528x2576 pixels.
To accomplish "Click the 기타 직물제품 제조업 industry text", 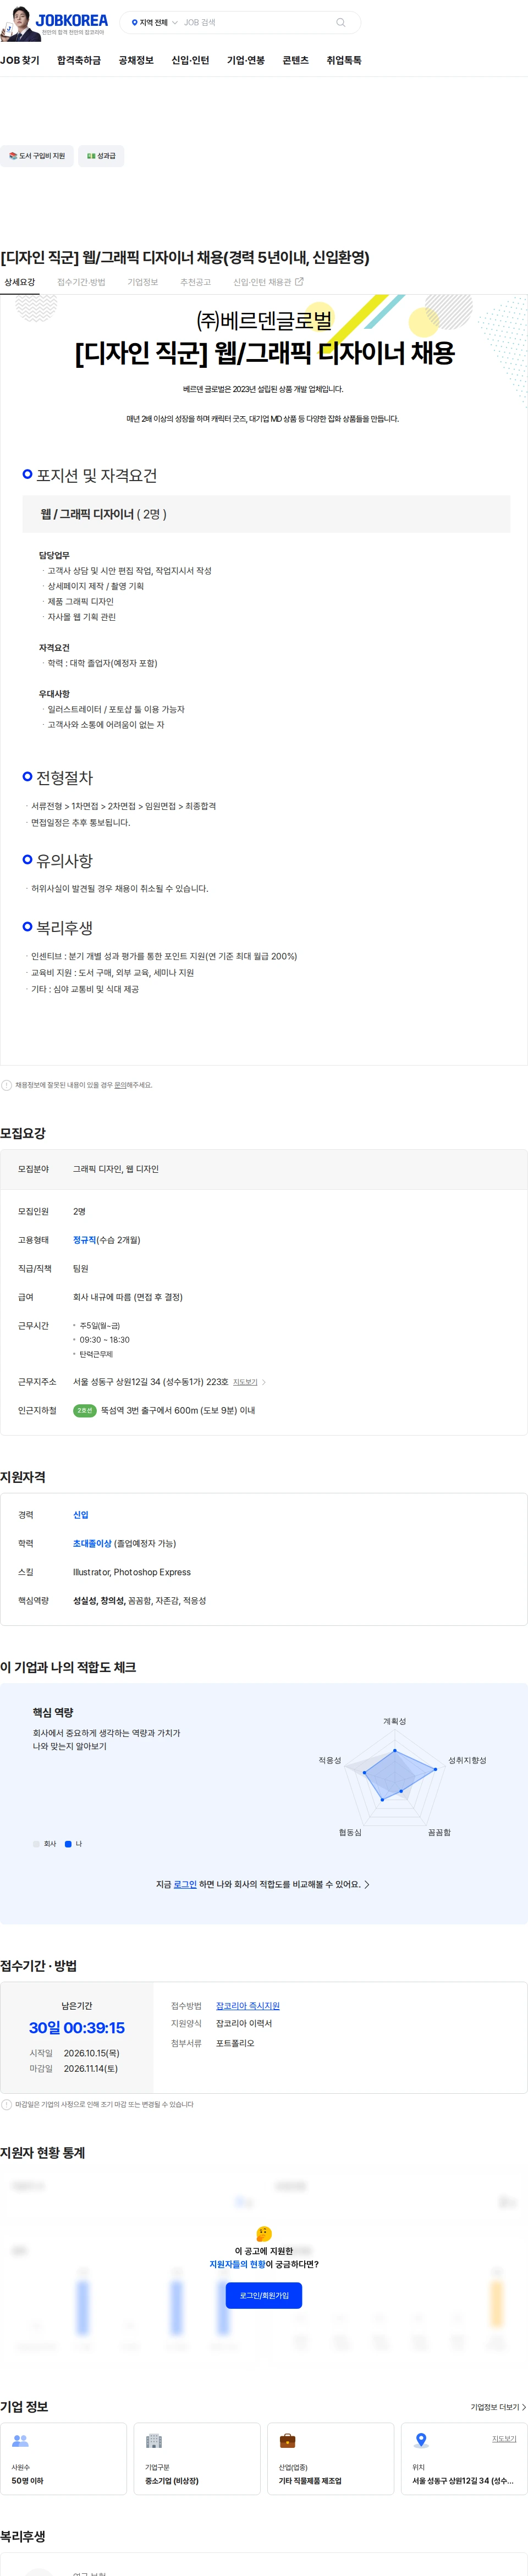I will [x=310, y=2481].
